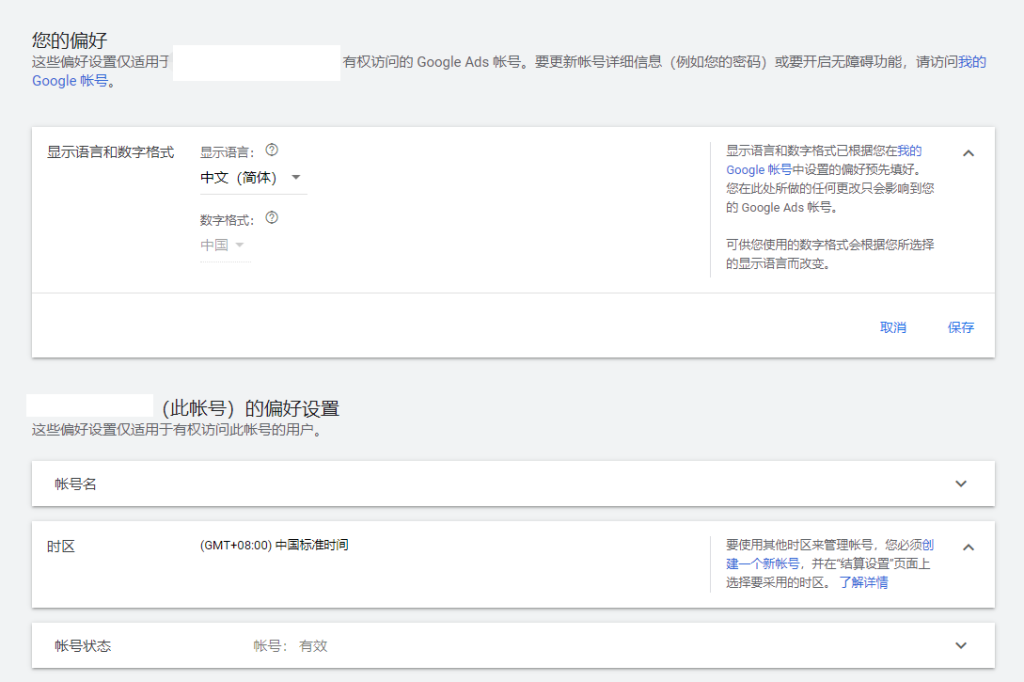Click the 时区 section label
The height and width of the screenshot is (682, 1024).
61,546
